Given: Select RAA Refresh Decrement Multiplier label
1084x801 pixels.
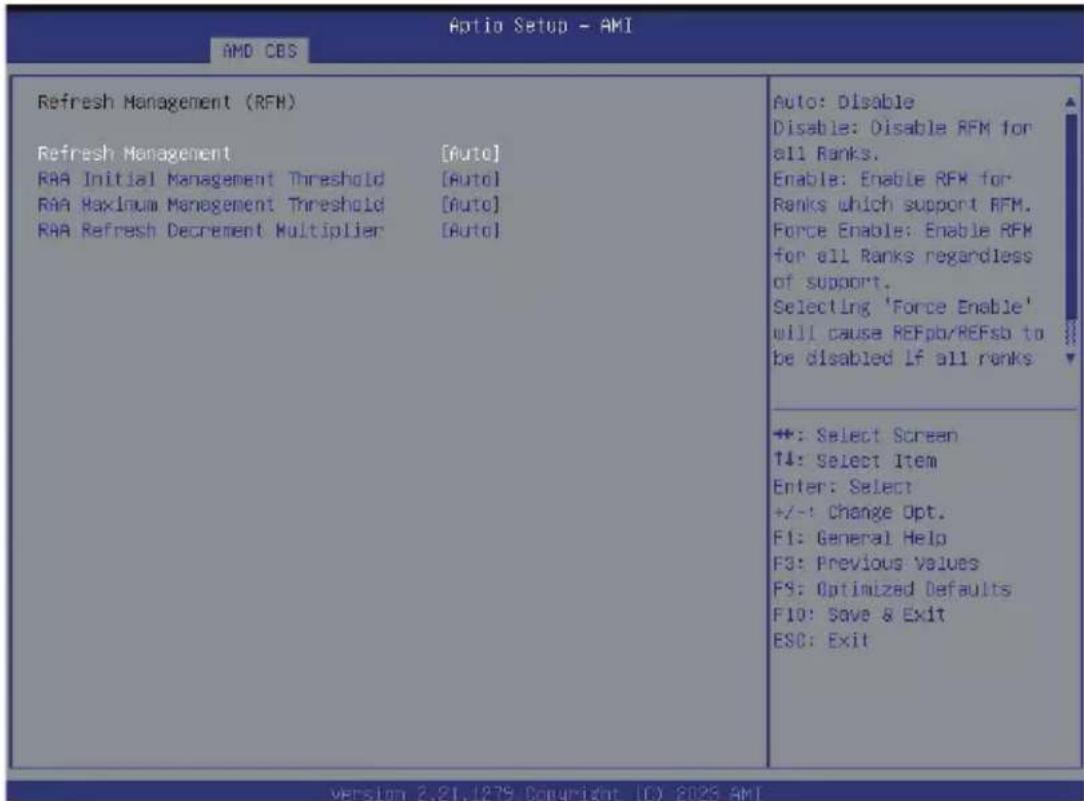Looking at the screenshot, I should coord(210,230).
